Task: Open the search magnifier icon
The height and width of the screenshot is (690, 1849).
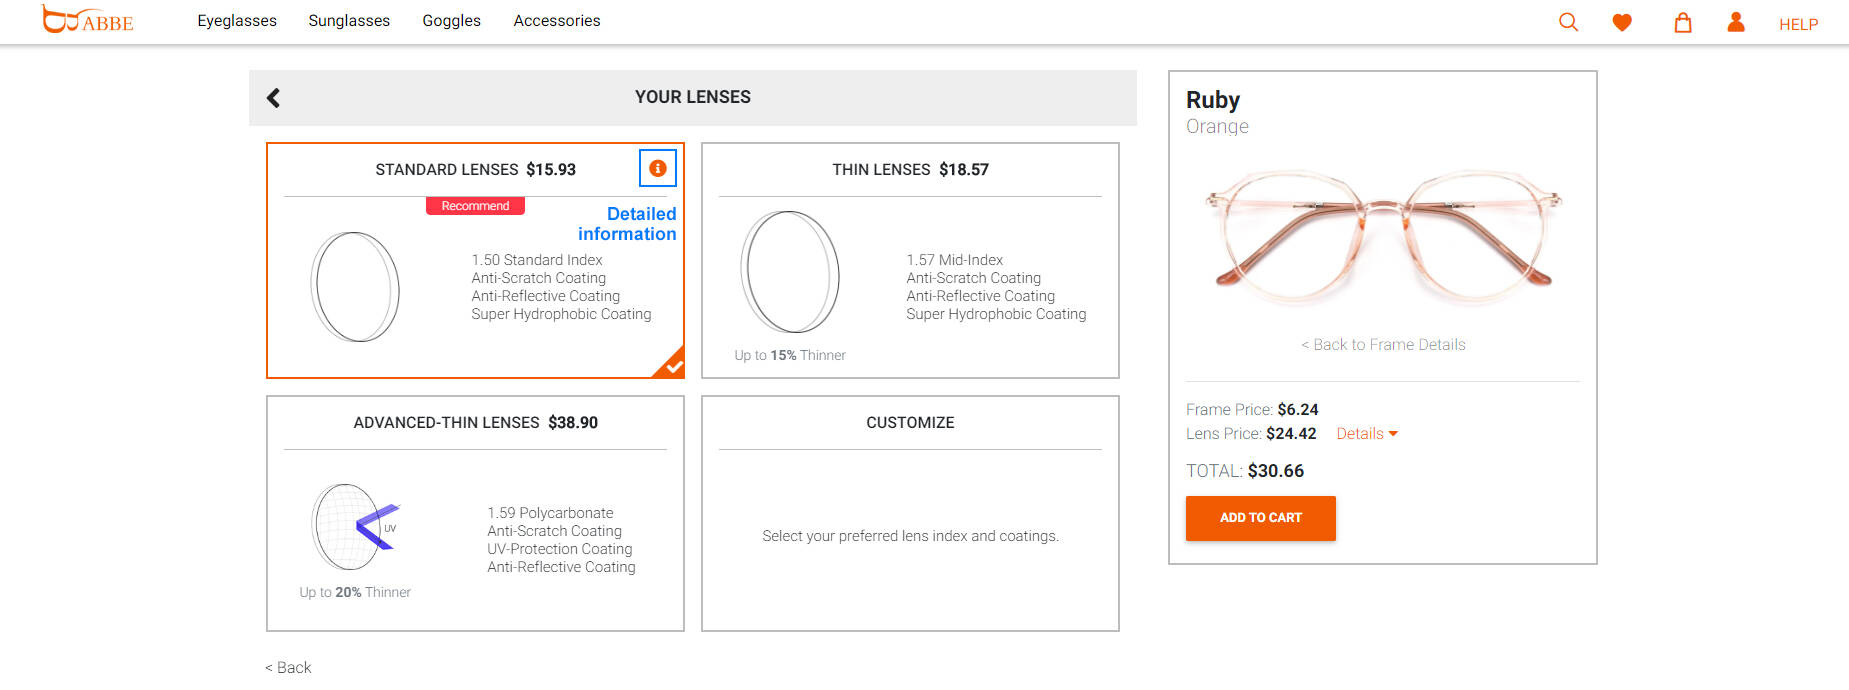Action: point(1568,22)
